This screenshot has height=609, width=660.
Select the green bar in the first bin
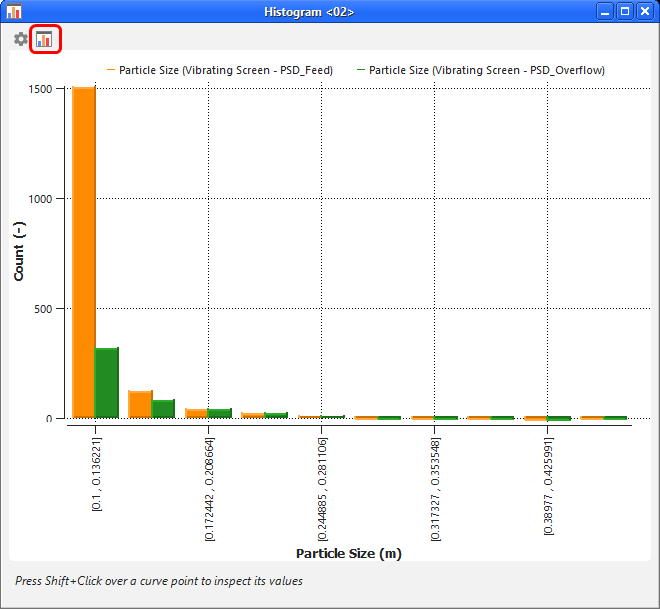click(107, 382)
